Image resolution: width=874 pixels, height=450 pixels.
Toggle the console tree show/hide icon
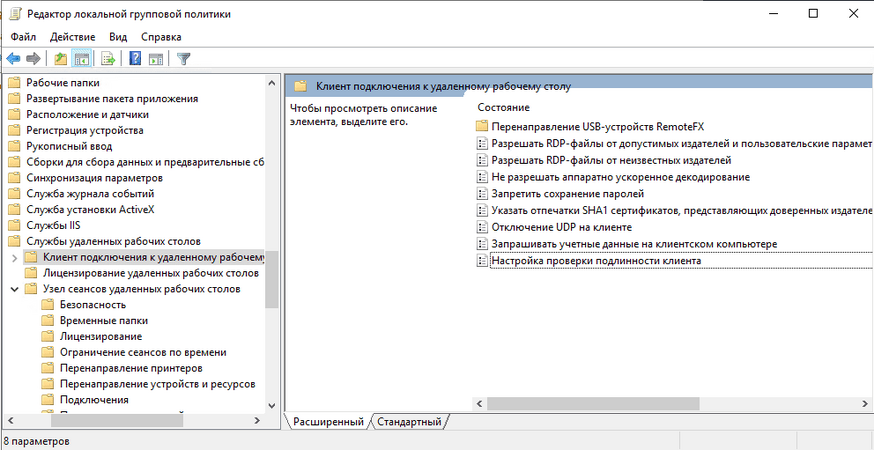(81, 59)
